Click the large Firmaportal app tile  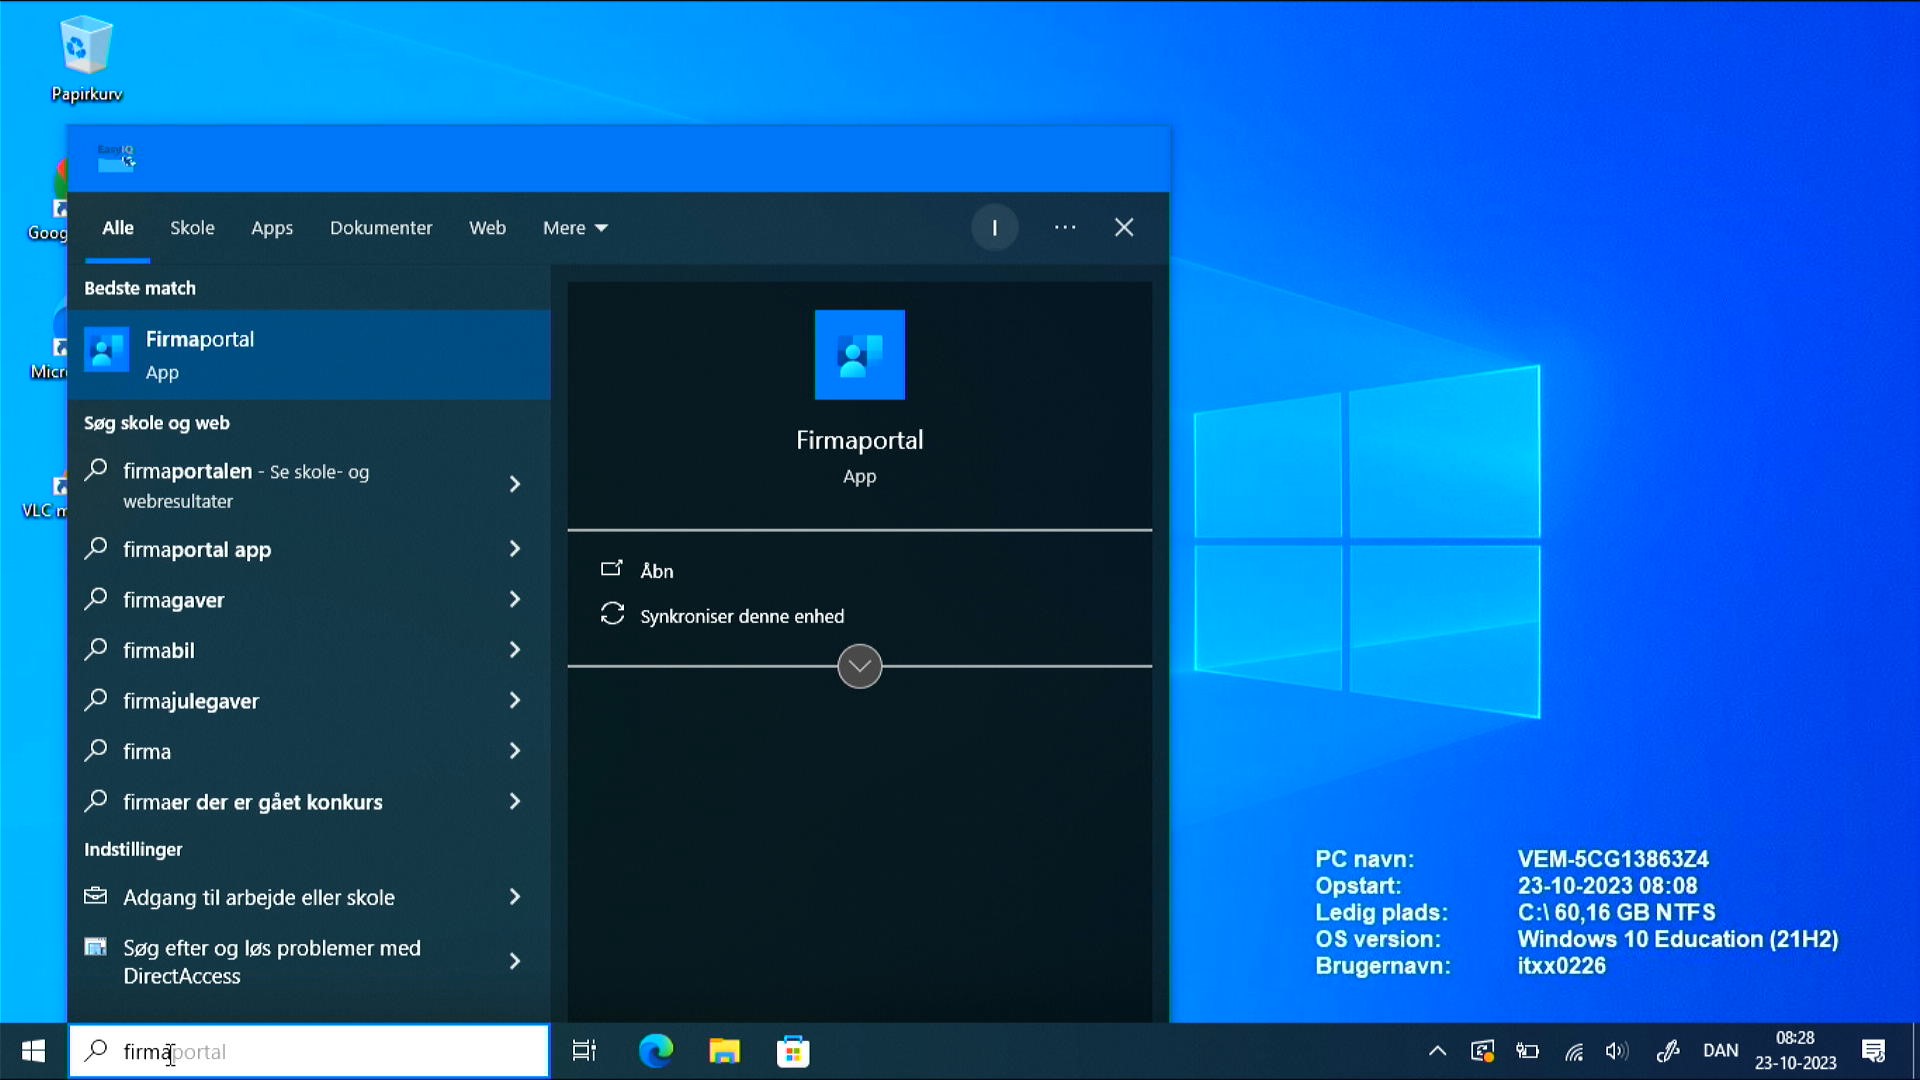pyautogui.click(x=859, y=355)
